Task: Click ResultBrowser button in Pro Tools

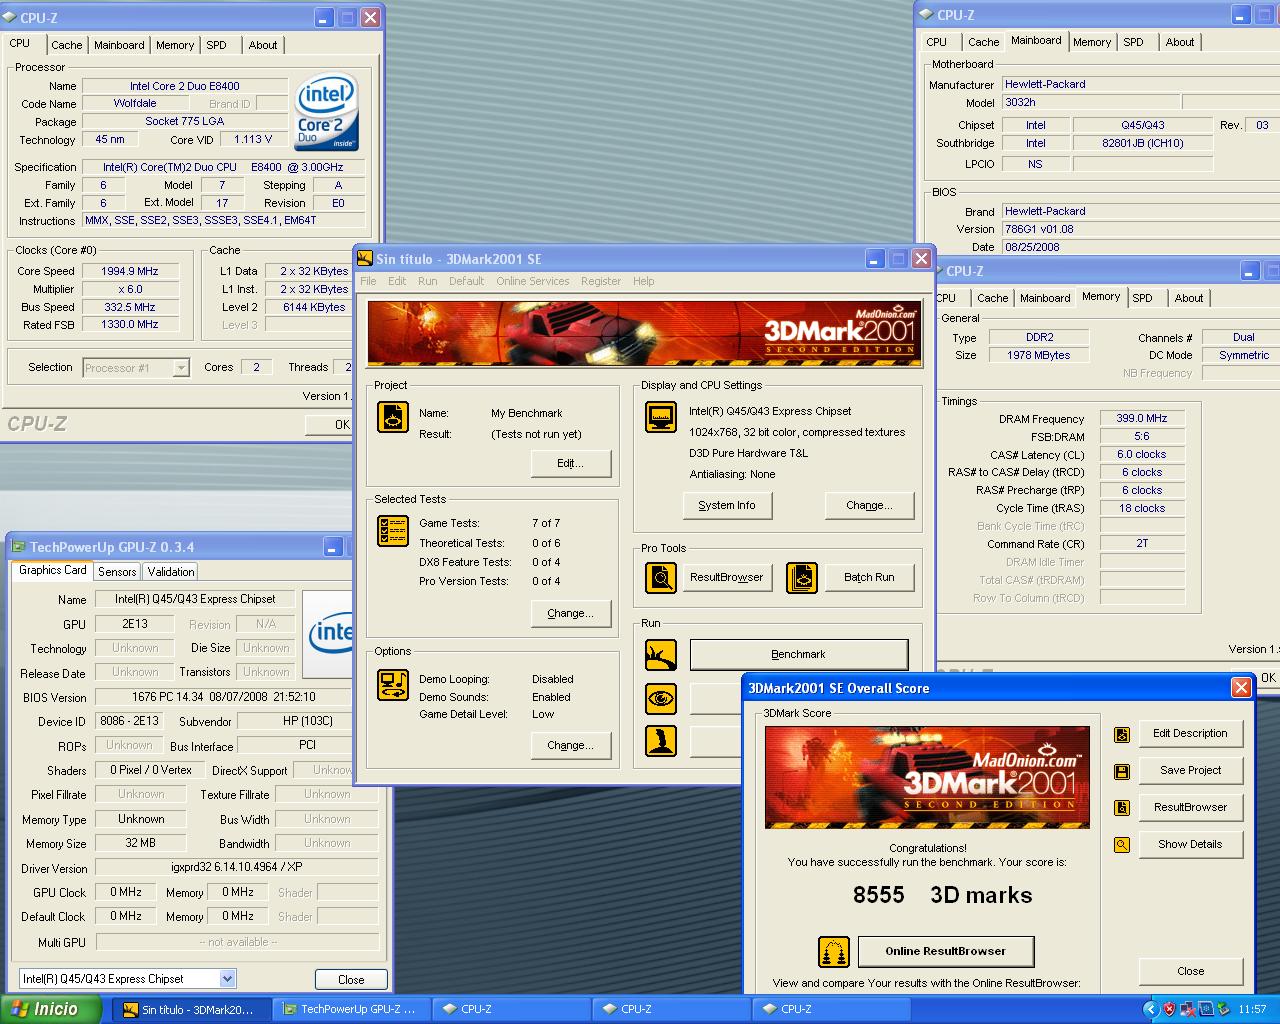Action: (727, 578)
